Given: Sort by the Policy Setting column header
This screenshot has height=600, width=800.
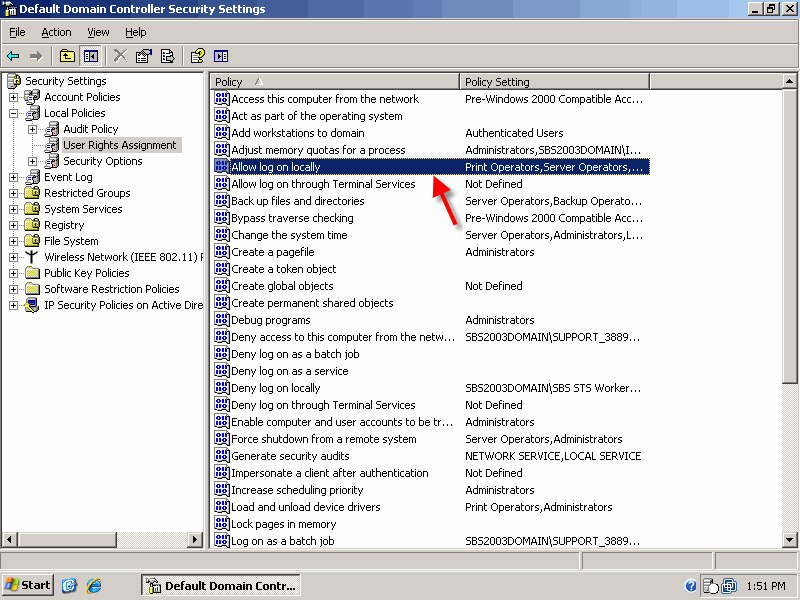Looking at the screenshot, I should click(554, 82).
